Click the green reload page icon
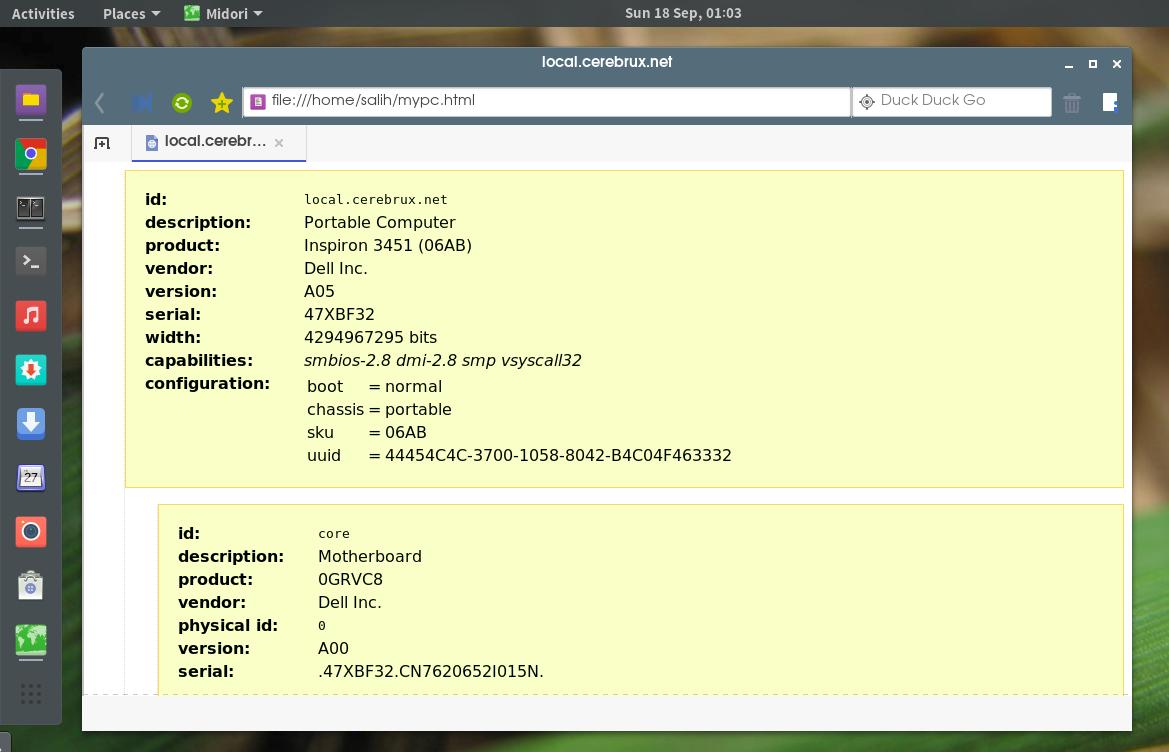Screen dimensions: 1169x752 click(x=181, y=102)
